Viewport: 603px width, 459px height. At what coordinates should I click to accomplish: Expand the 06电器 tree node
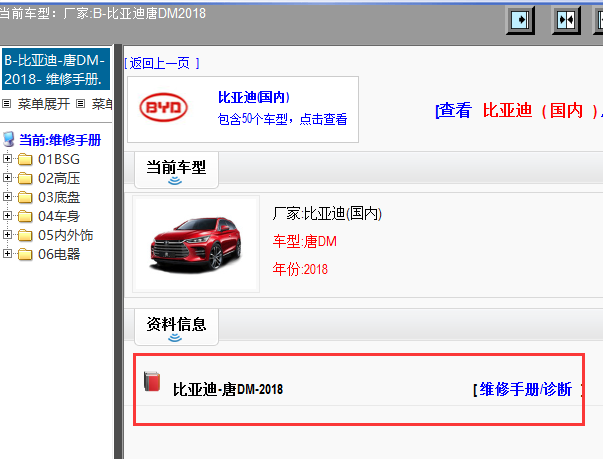coord(7,253)
